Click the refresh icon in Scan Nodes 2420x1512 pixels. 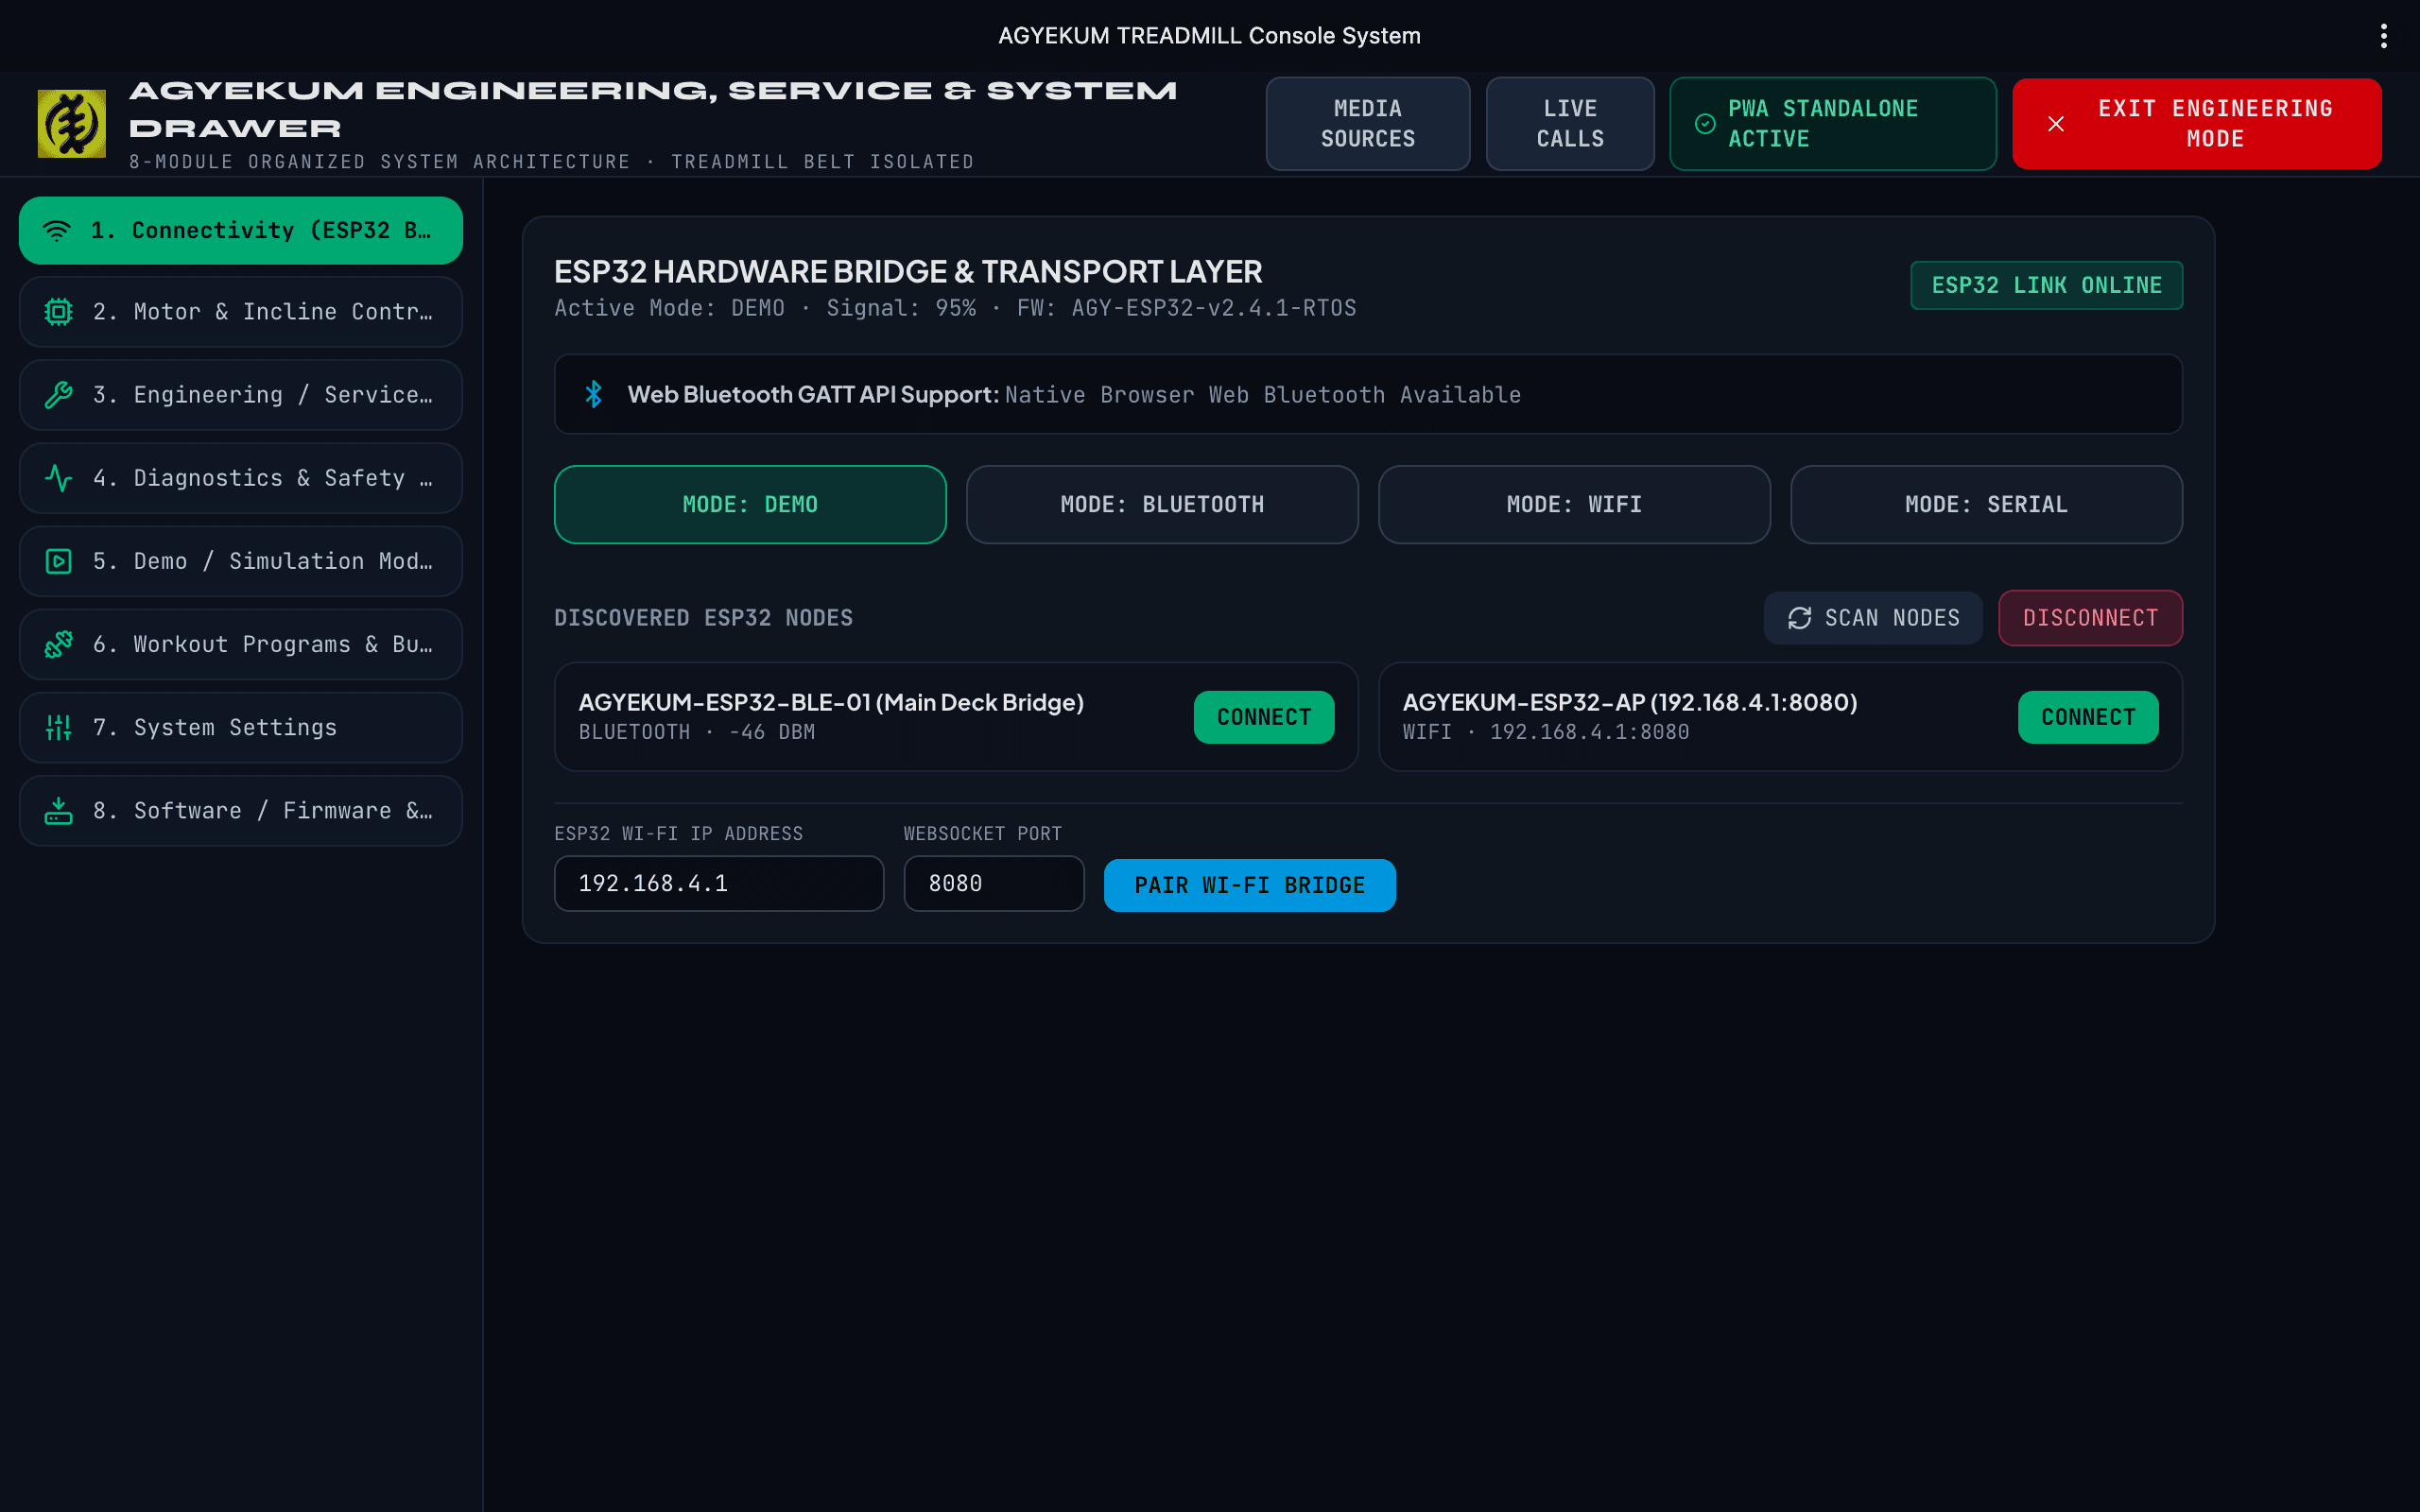point(1799,618)
